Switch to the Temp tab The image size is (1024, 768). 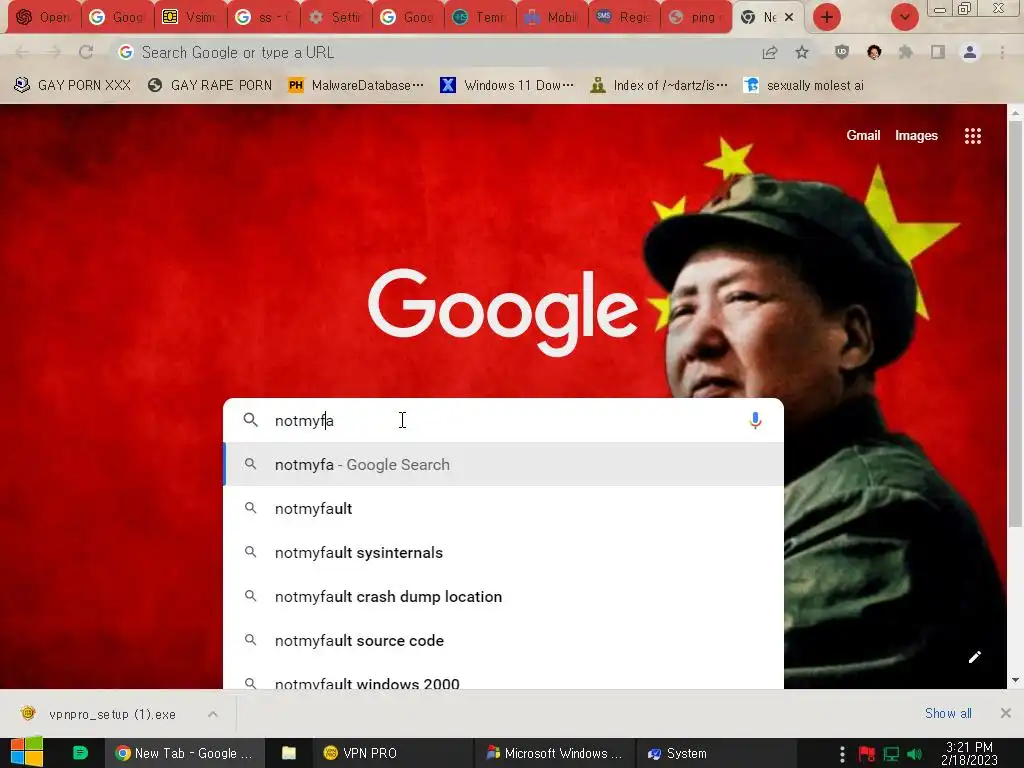tap(481, 18)
